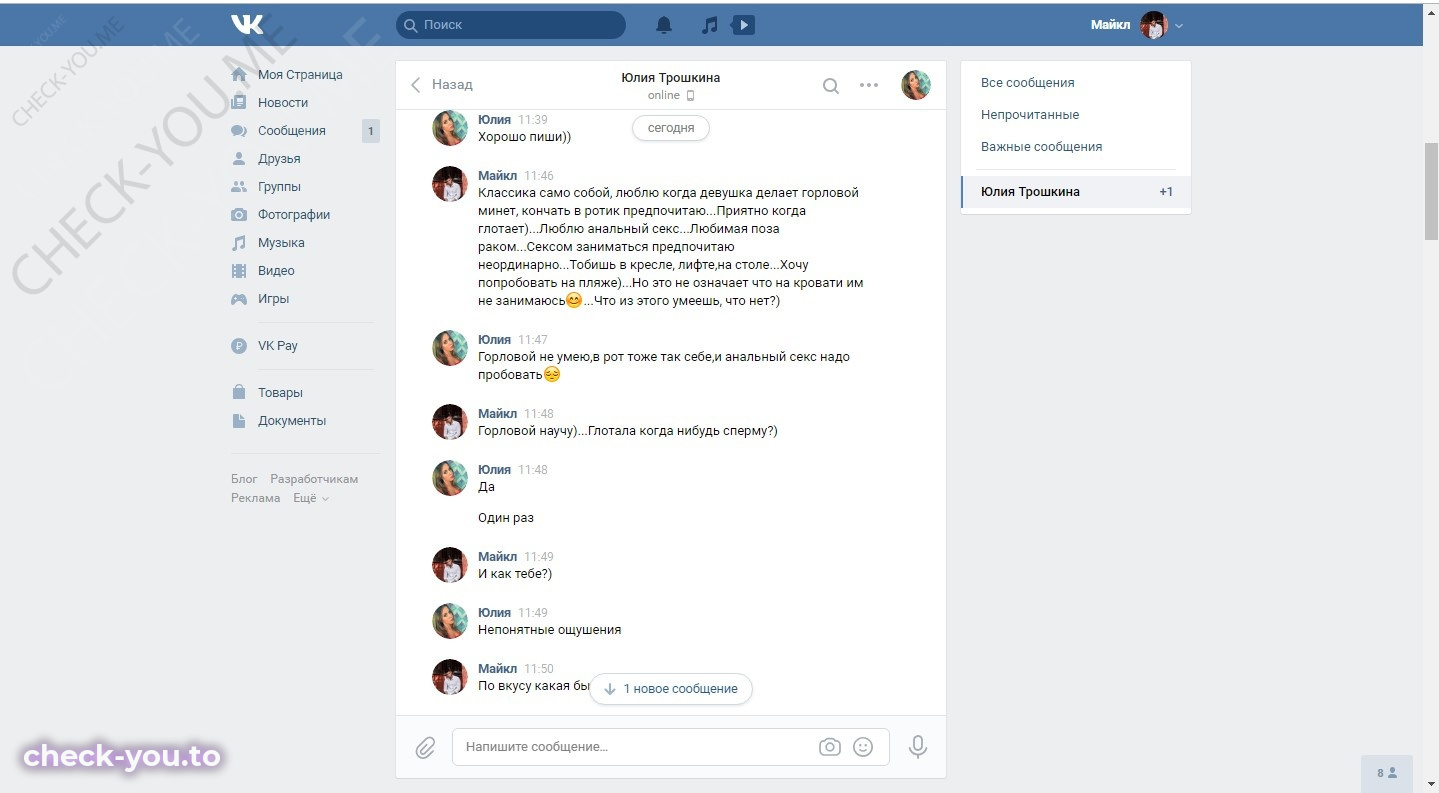Open Юлия Трошкина profile name in chat header
Viewport: 1439px width, 793px height.
click(x=670, y=78)
